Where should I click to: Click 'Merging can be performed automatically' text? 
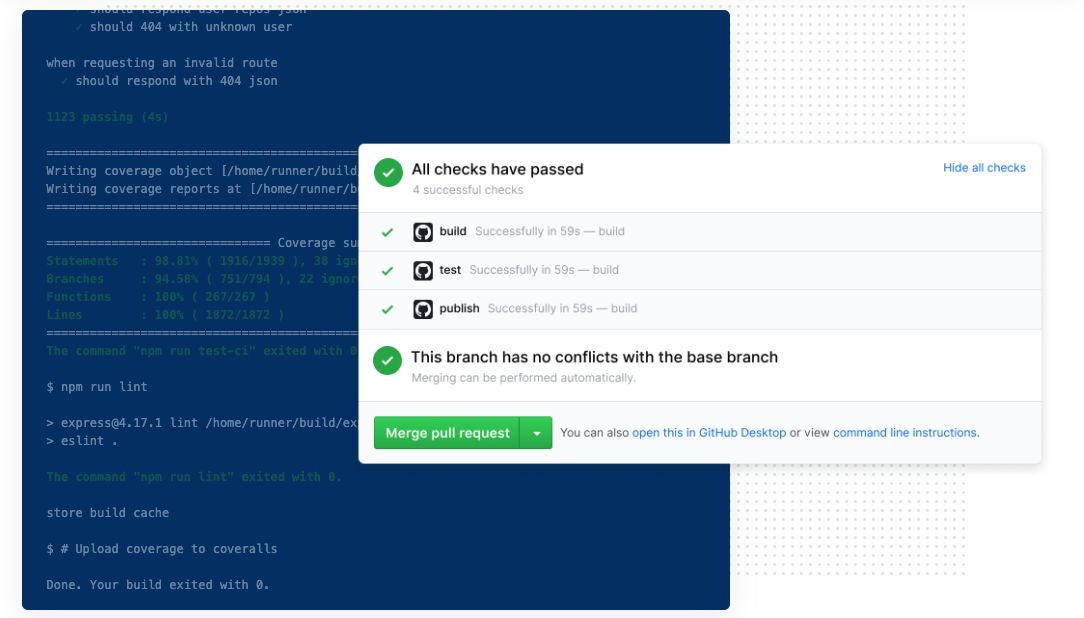click(x=523, y=378)
